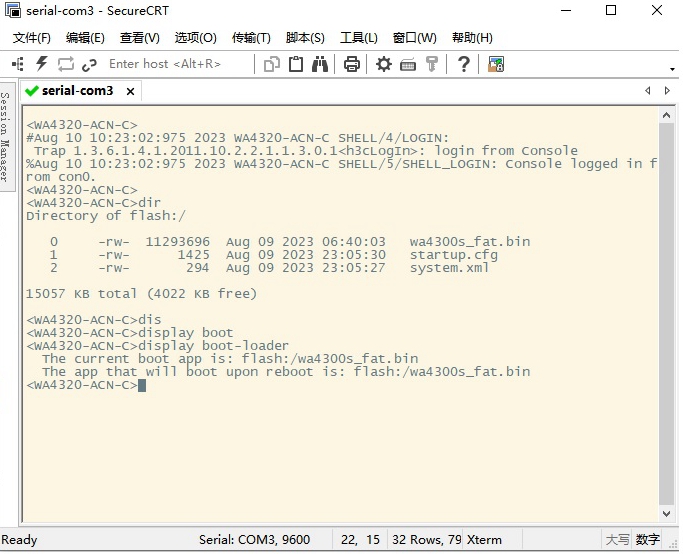Click the Find binoculars icon

pyautogui.click(x=320, y=64)
